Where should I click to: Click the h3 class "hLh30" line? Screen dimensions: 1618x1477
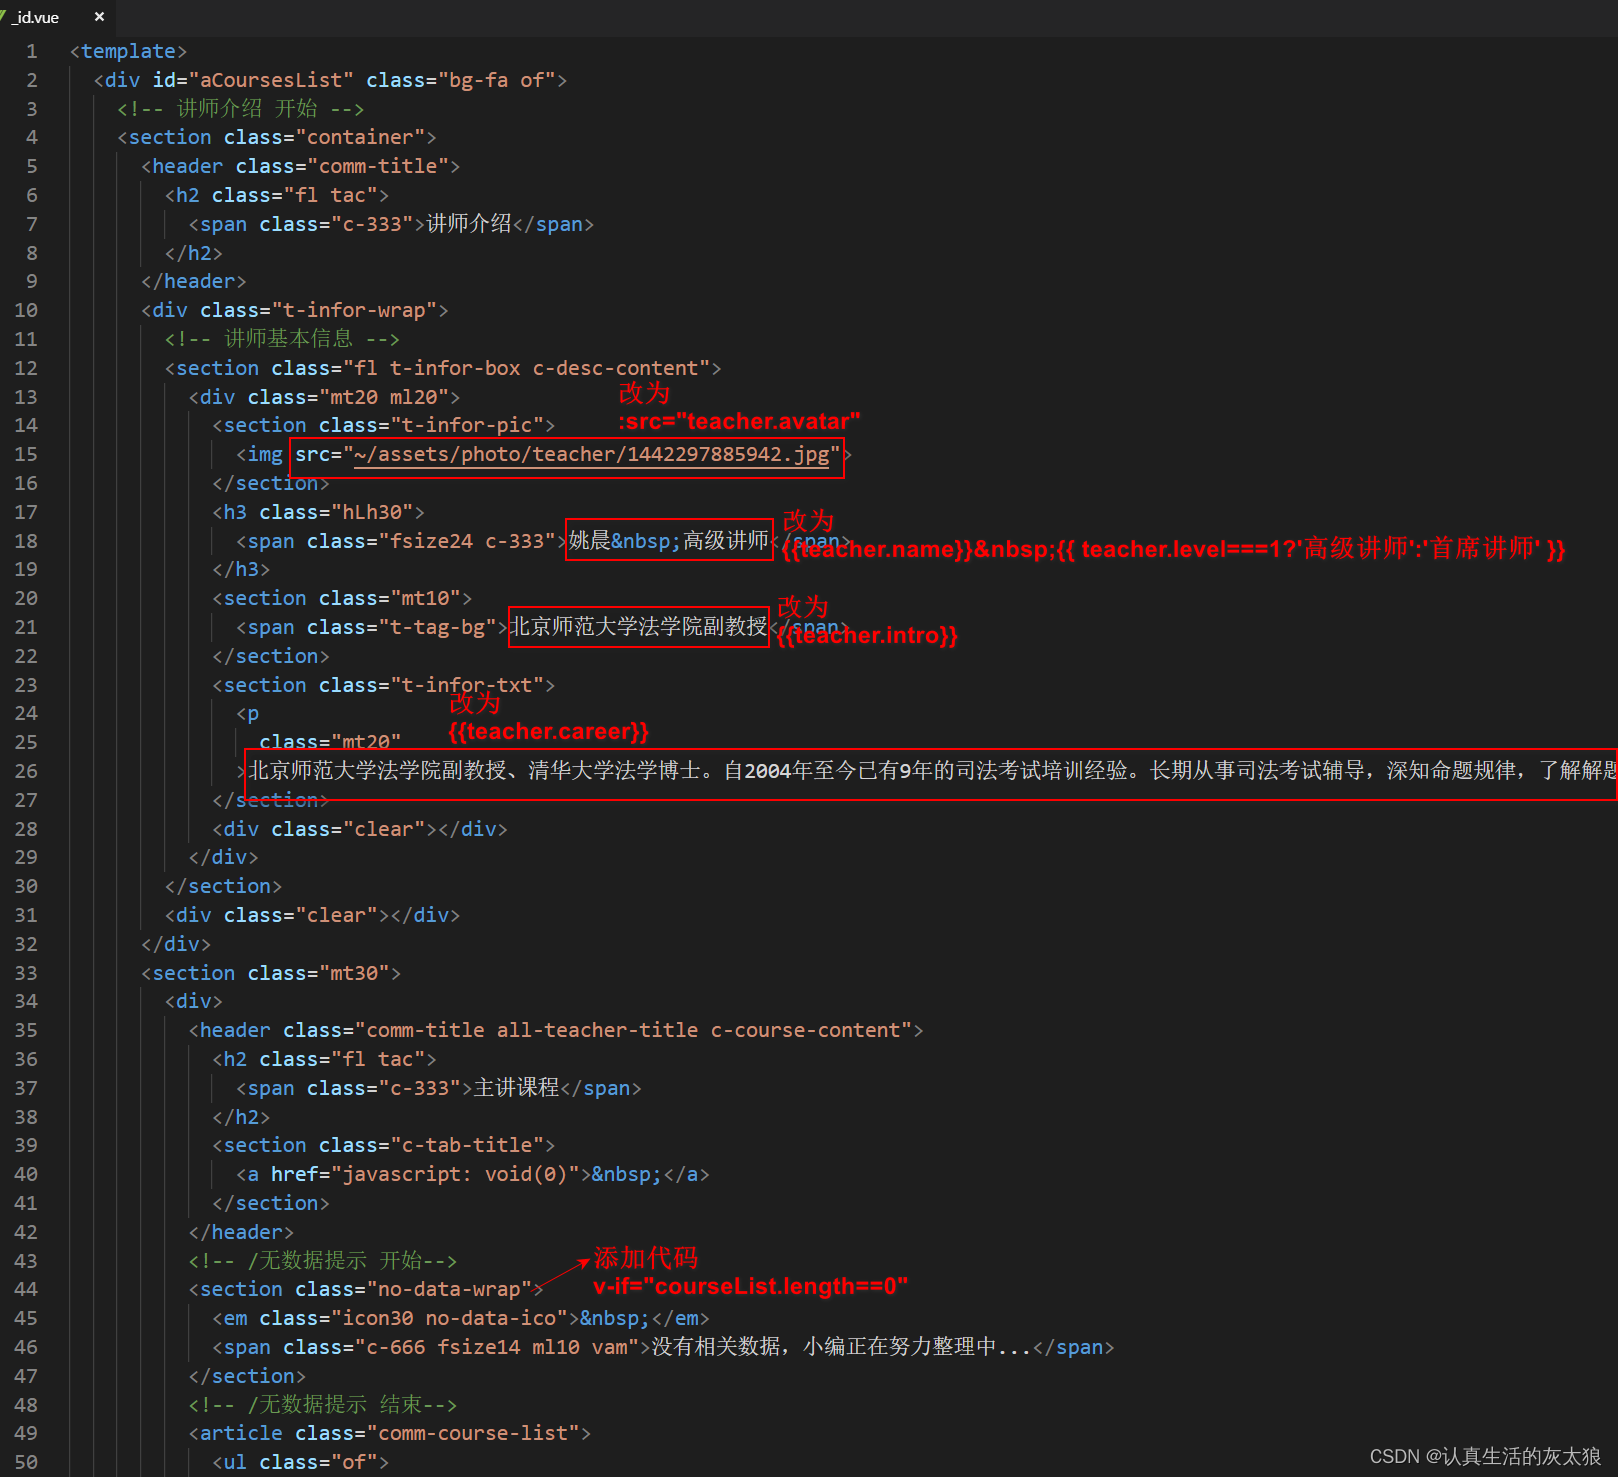319,512
